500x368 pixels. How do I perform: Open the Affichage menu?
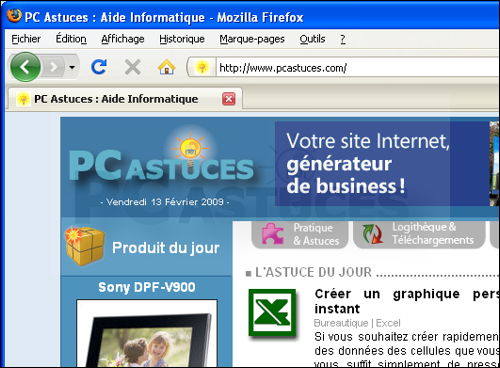123,39
